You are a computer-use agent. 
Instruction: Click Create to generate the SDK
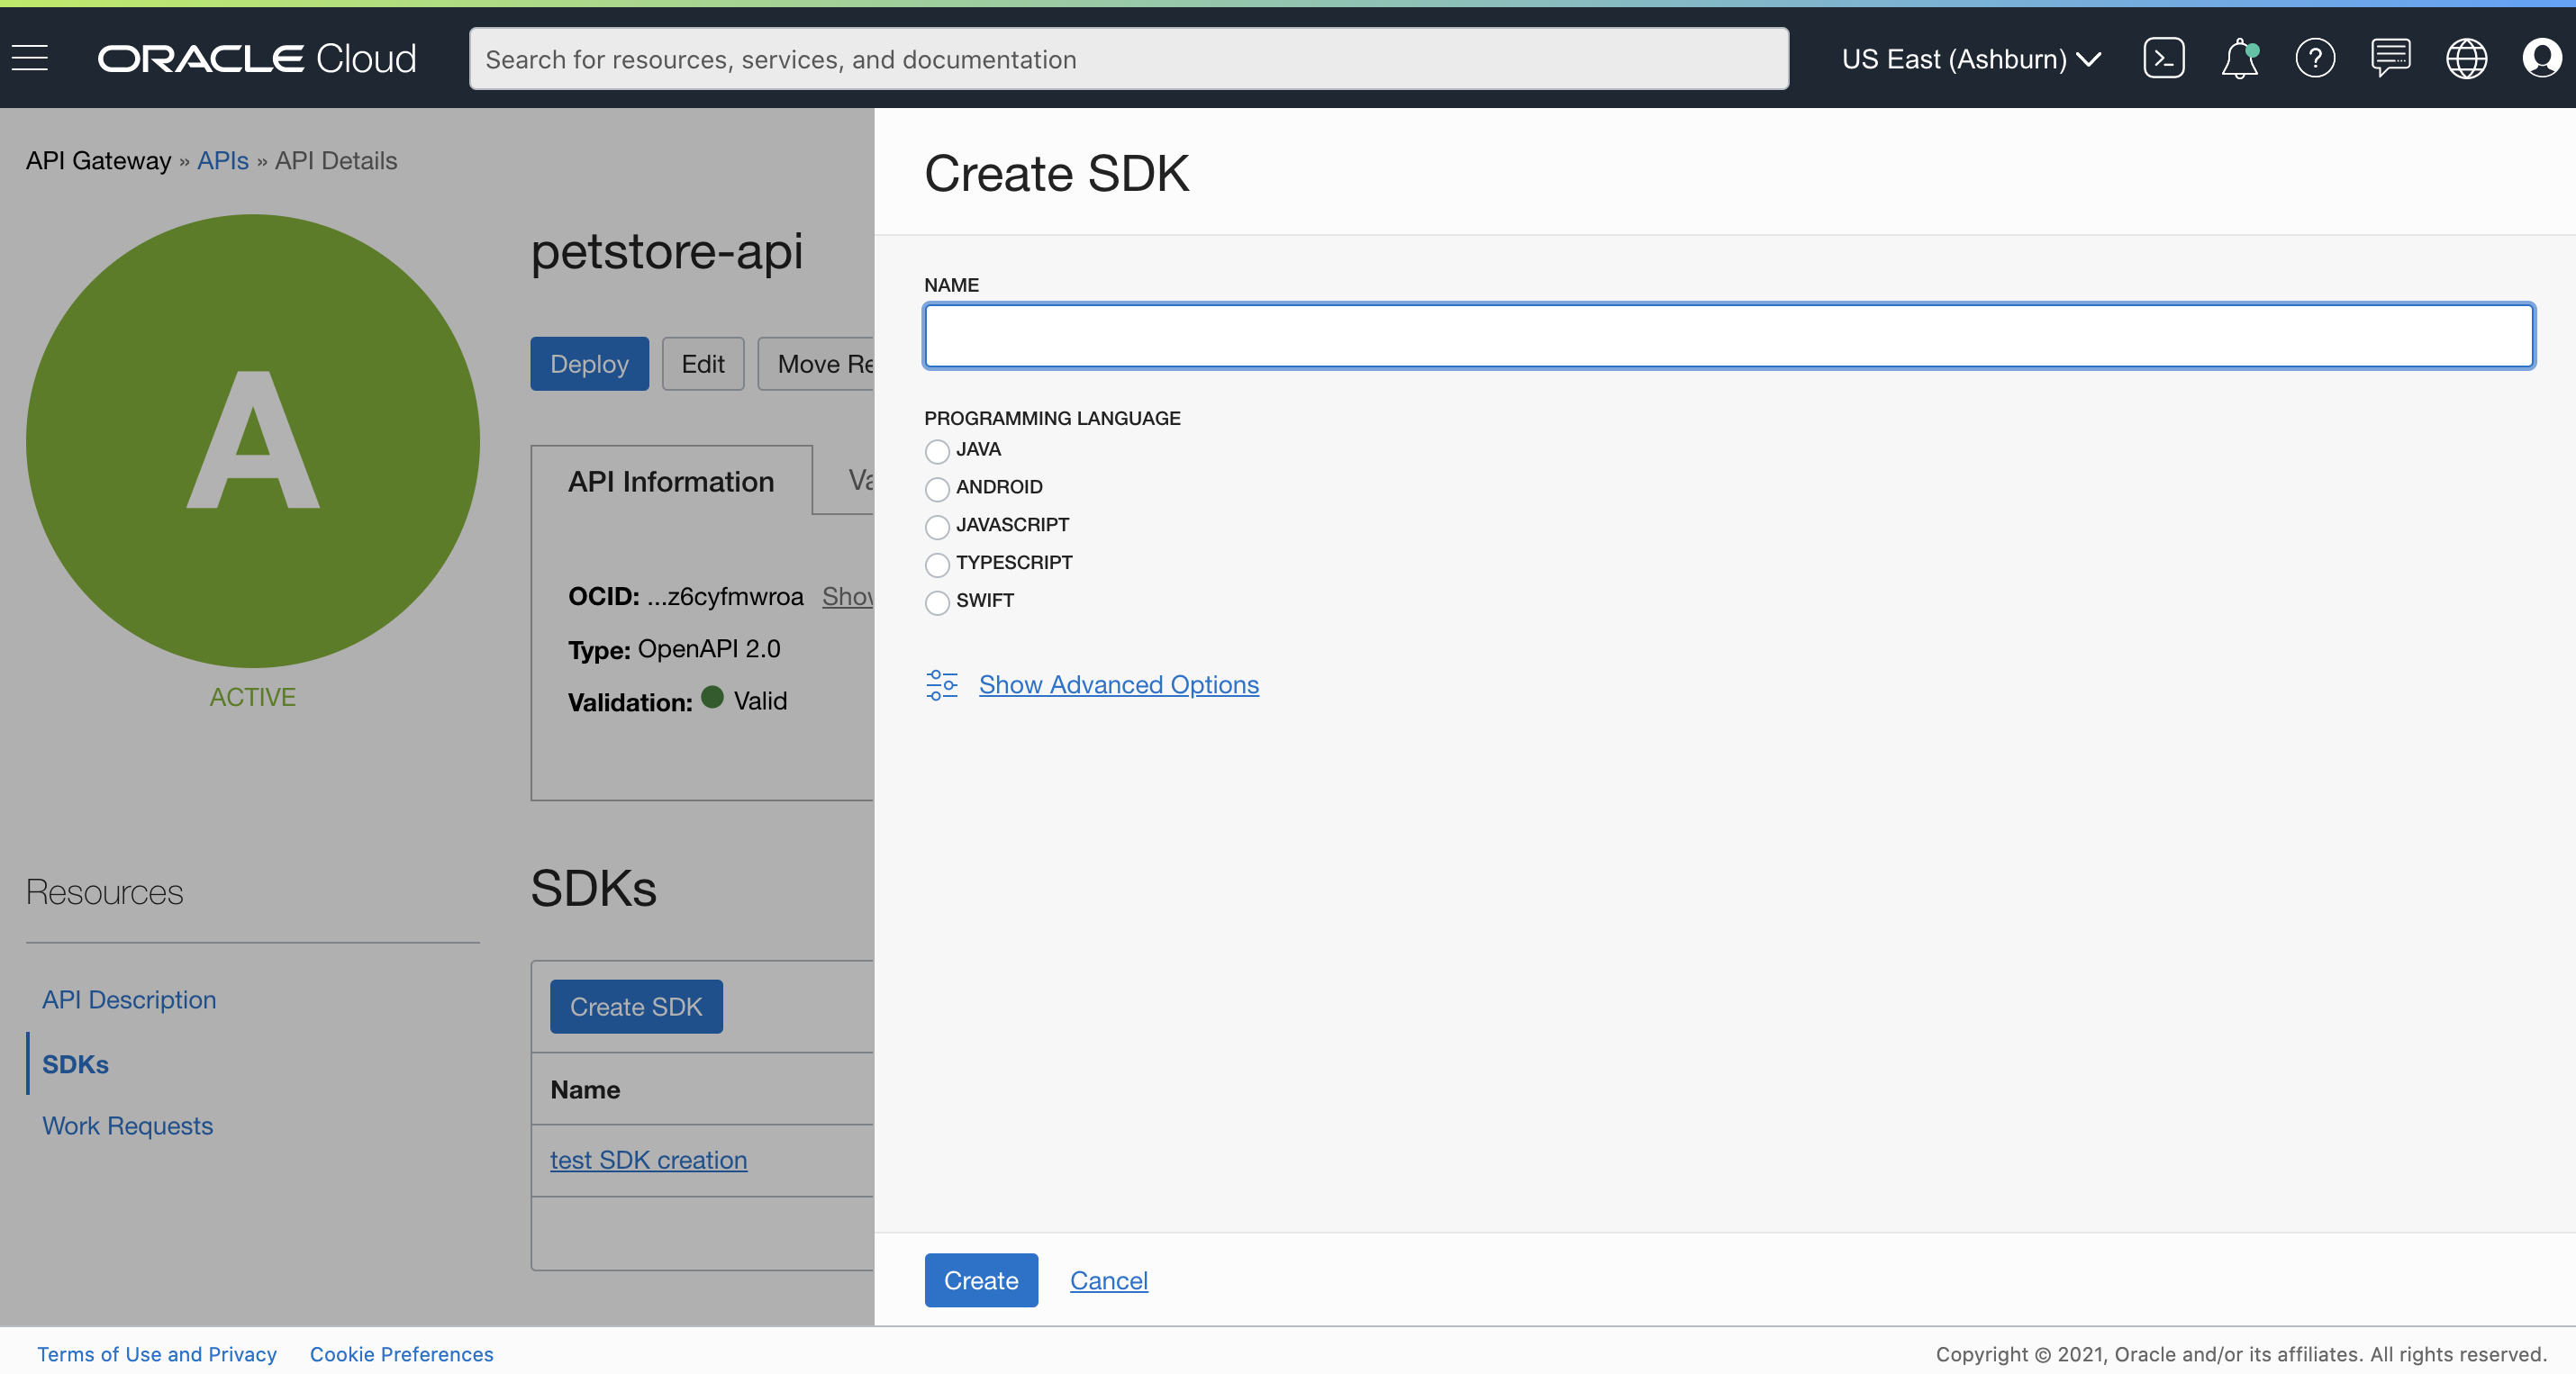pos(981,1280)
